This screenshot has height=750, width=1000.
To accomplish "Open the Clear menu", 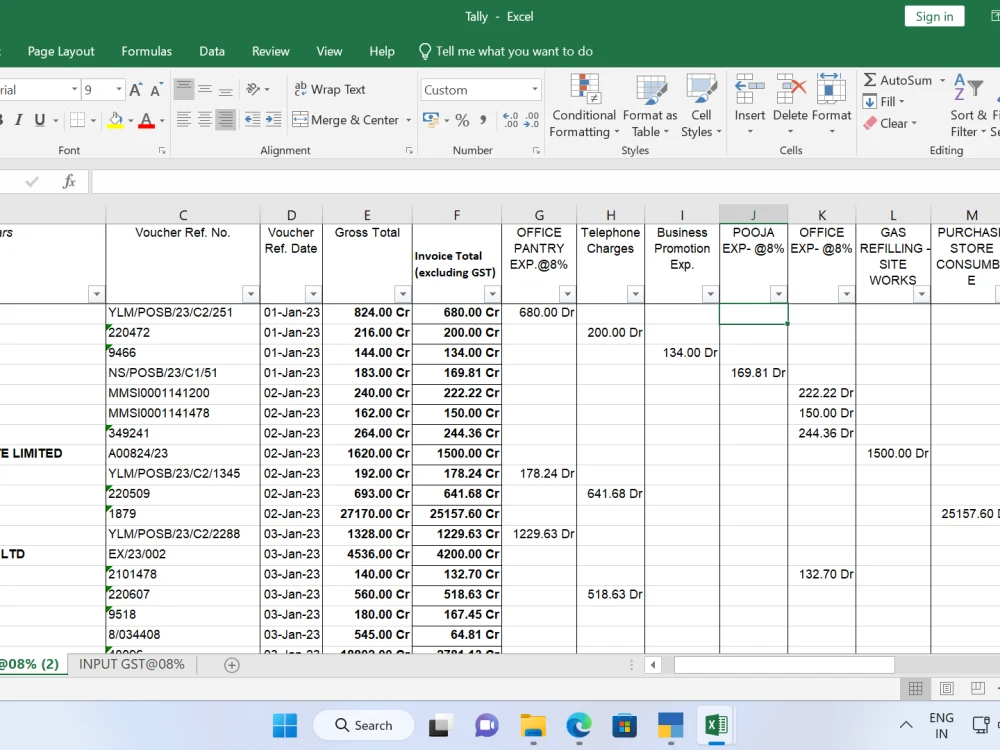I will click(x=890, y=123).
